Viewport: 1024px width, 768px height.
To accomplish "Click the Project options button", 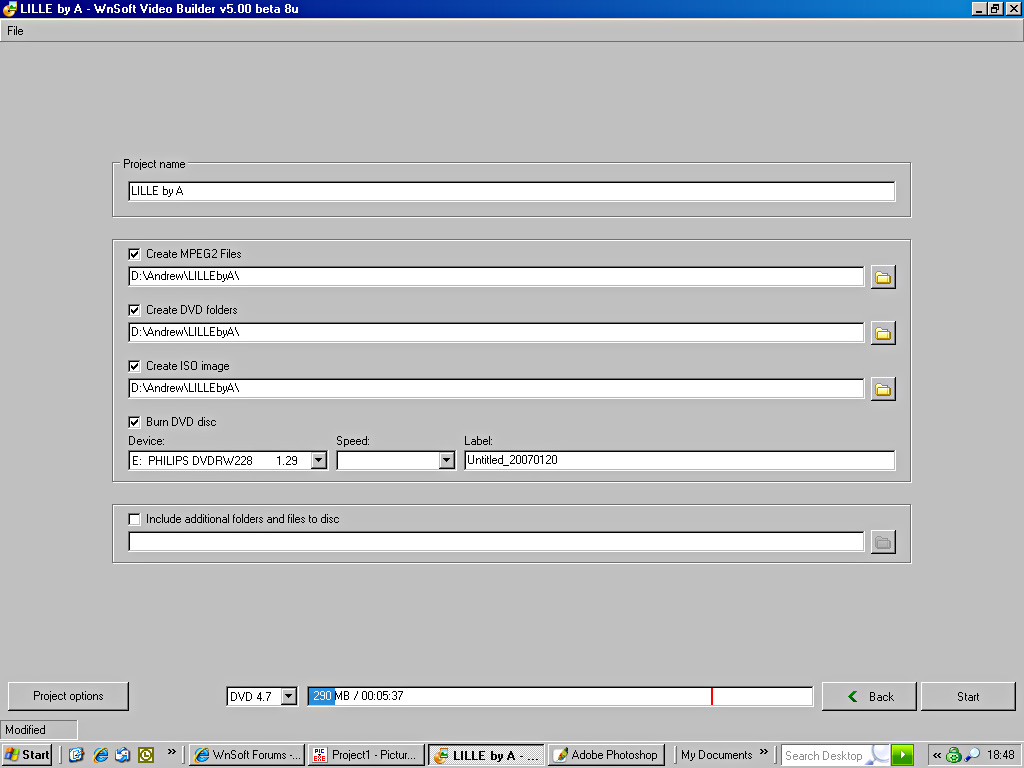I will tap(68, 696).
